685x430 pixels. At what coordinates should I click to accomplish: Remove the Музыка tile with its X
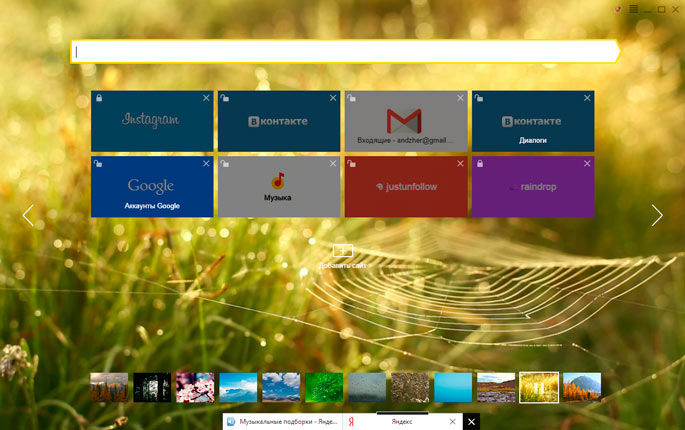pos(333,163)
